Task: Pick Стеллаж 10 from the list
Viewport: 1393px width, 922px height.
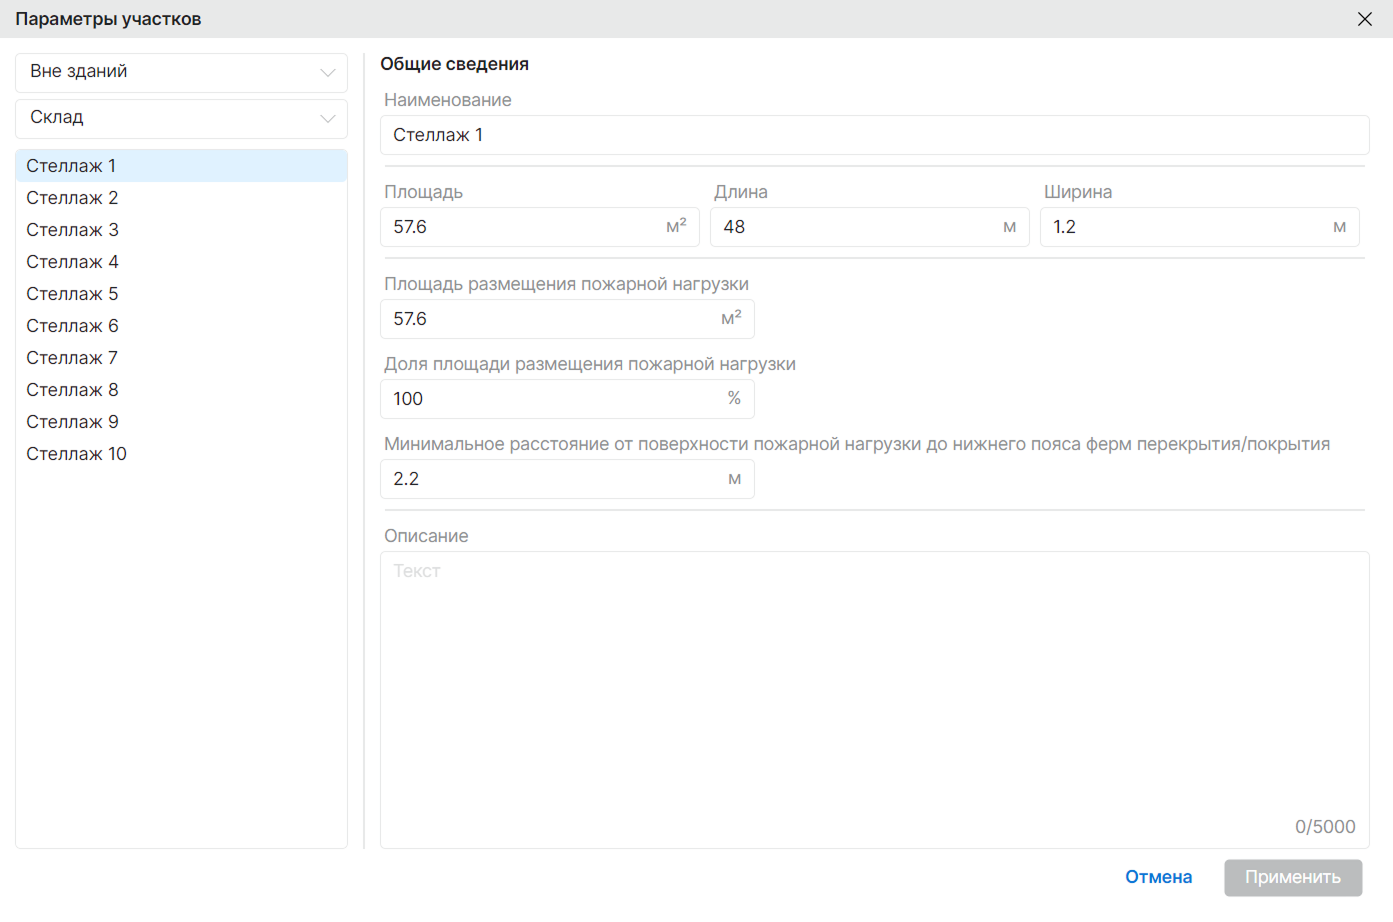Action: [181, 454]
